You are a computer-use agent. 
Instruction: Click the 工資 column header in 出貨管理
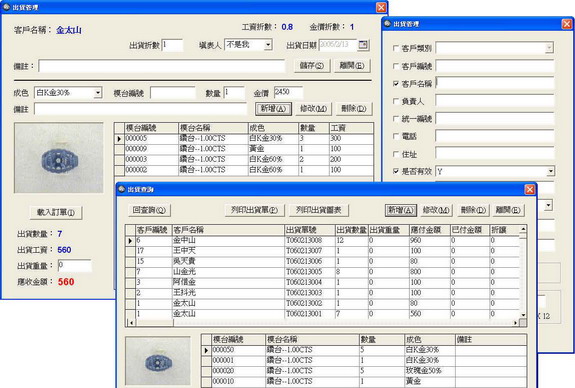351,128
